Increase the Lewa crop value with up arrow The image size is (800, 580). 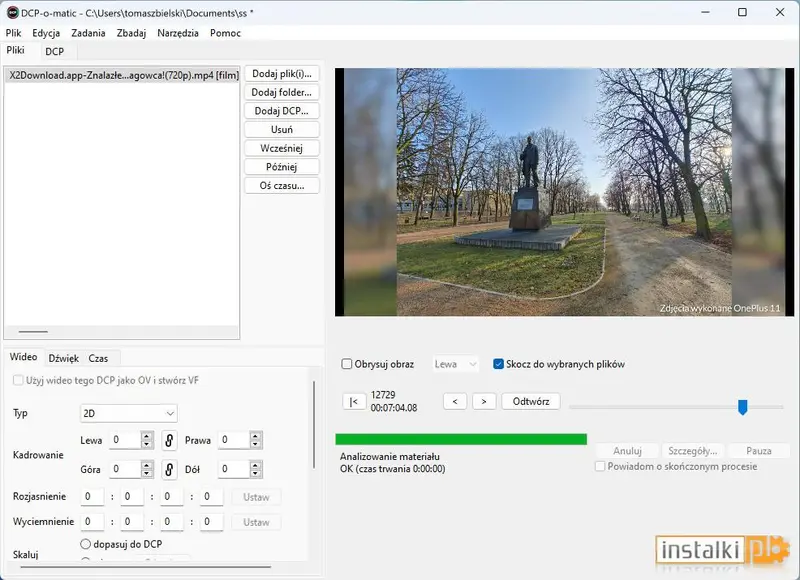(x=147, y=436)
